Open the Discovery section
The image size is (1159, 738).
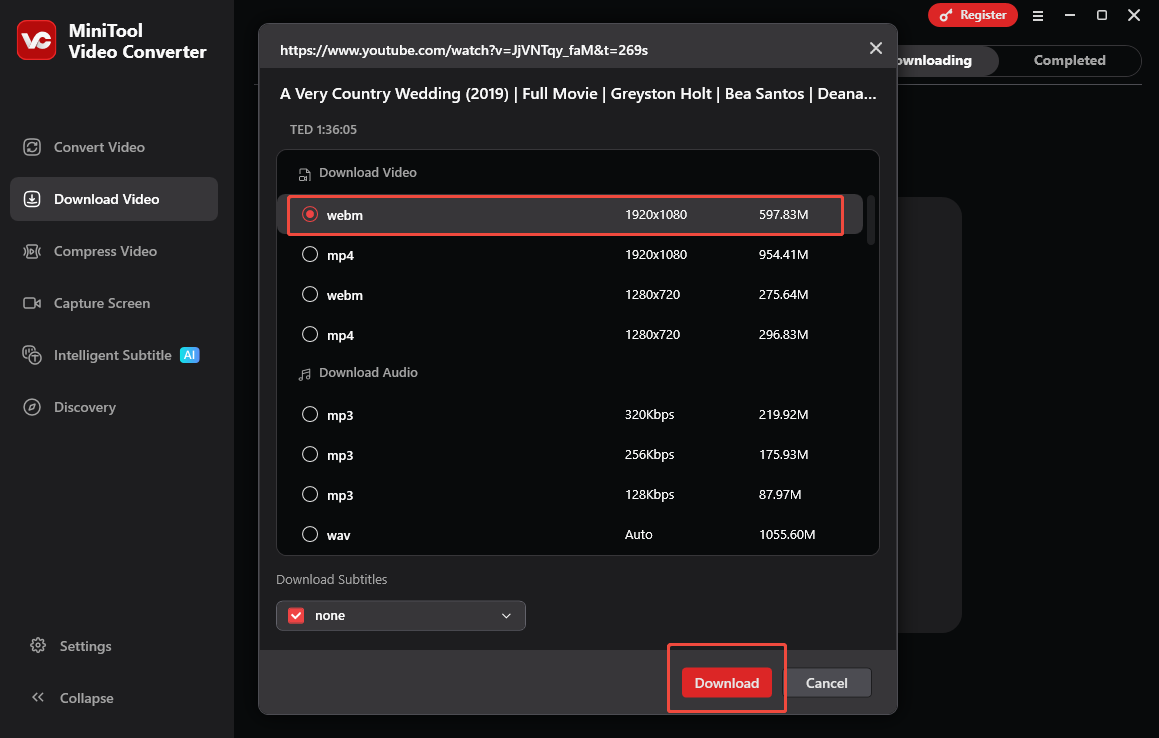(85, 407)
